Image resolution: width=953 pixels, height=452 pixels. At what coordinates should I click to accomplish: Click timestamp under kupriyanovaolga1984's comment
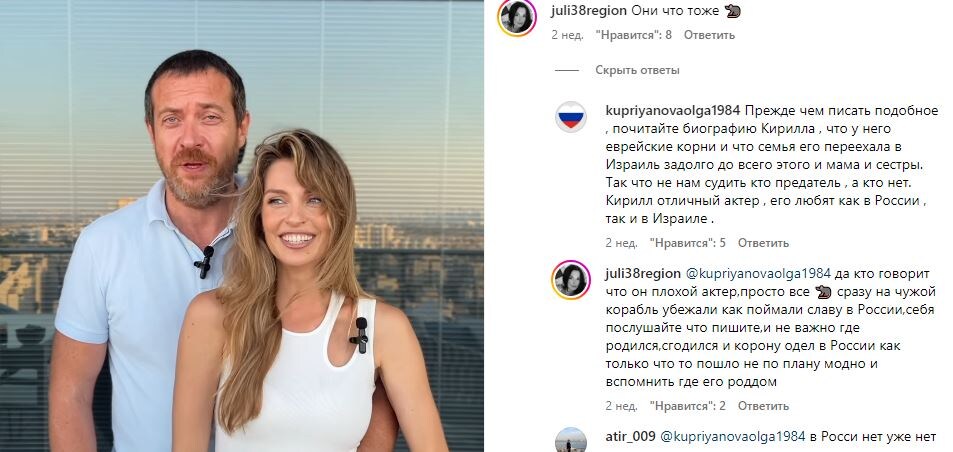621,243
